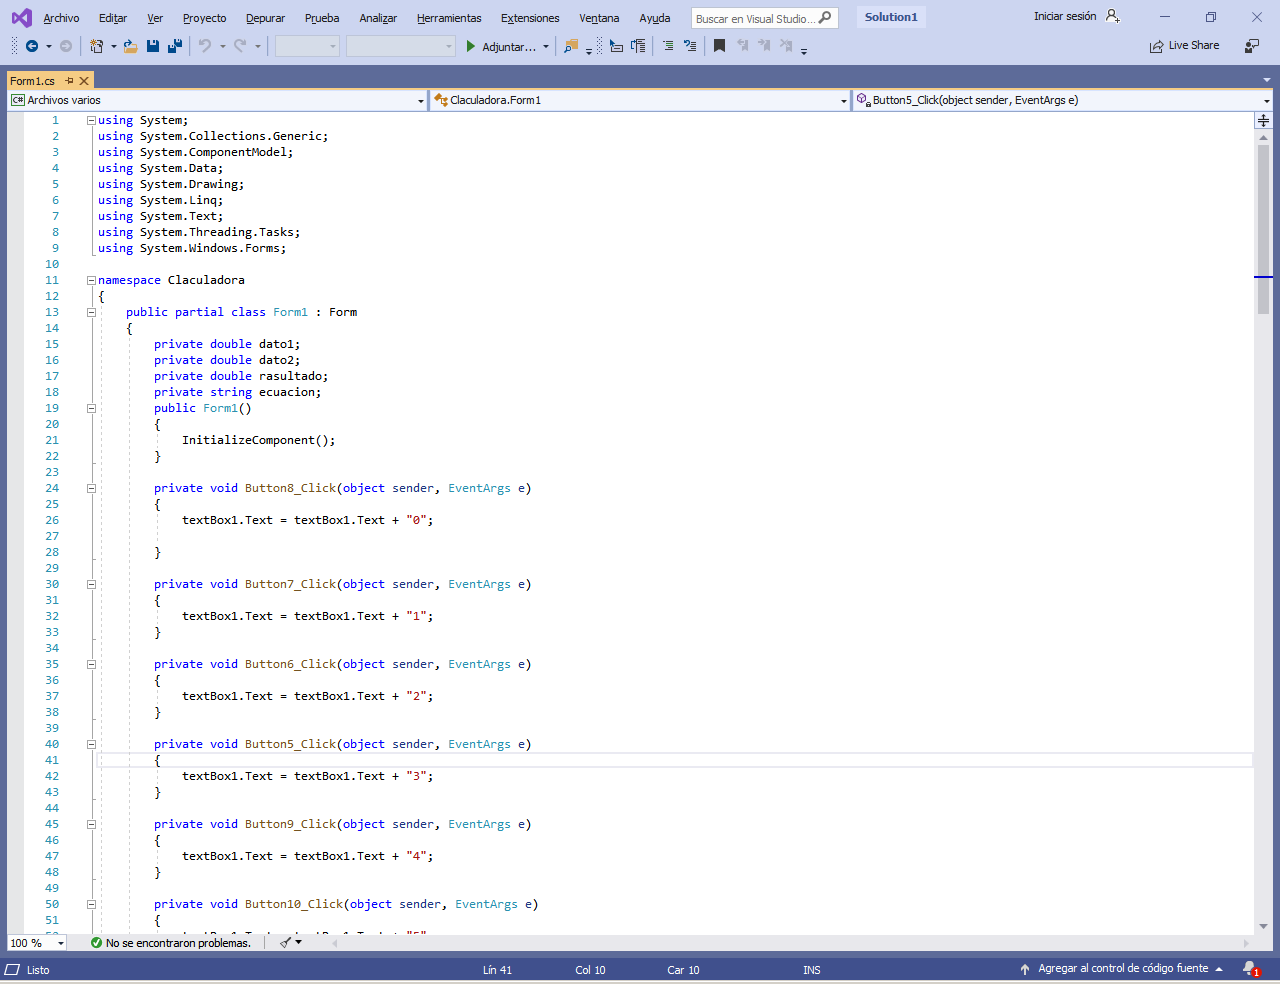The height and width of the screenshot is (984, 1280).
Task: Collapse the namespace Claculadora code block
Action: [91, 280]
